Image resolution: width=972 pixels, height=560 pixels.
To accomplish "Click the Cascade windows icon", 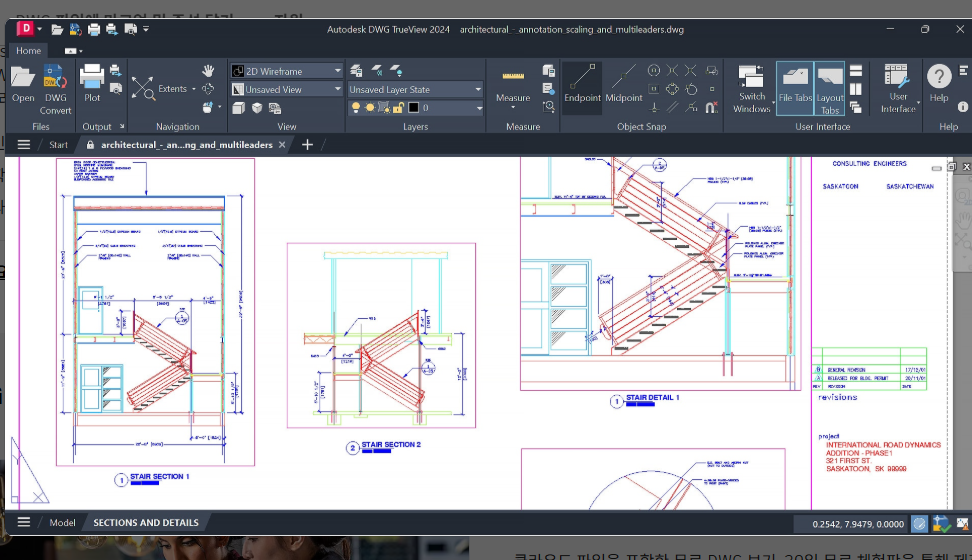I will (x=856, y=108).
